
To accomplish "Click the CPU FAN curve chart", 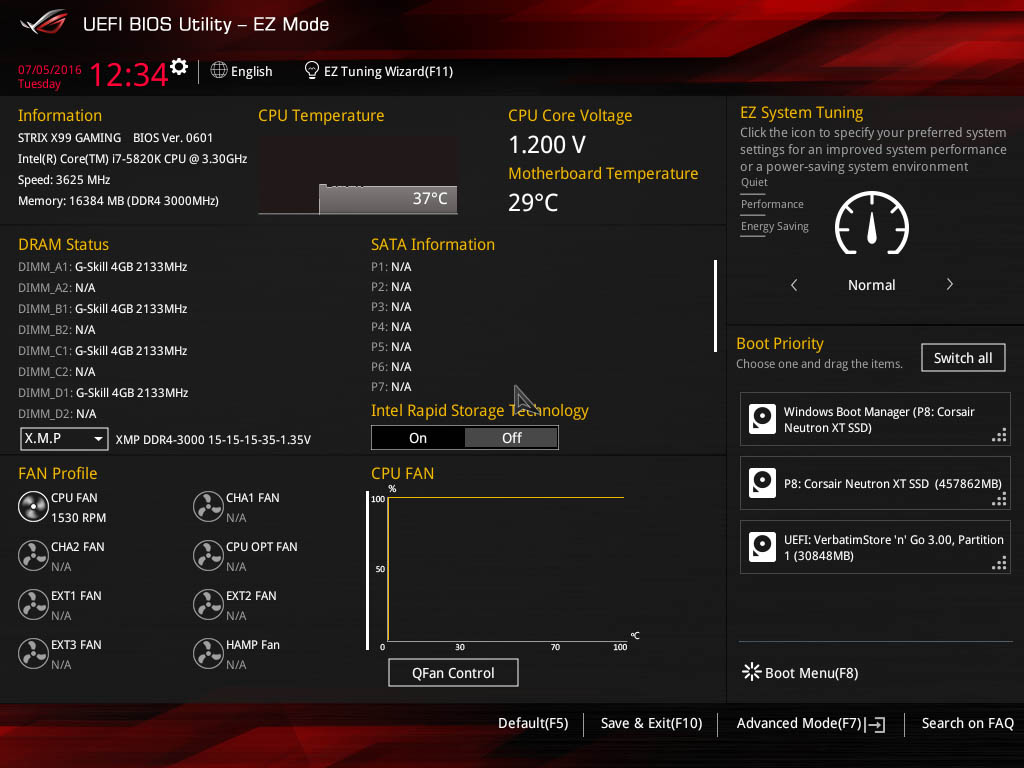I will click(x=506, y=569).
